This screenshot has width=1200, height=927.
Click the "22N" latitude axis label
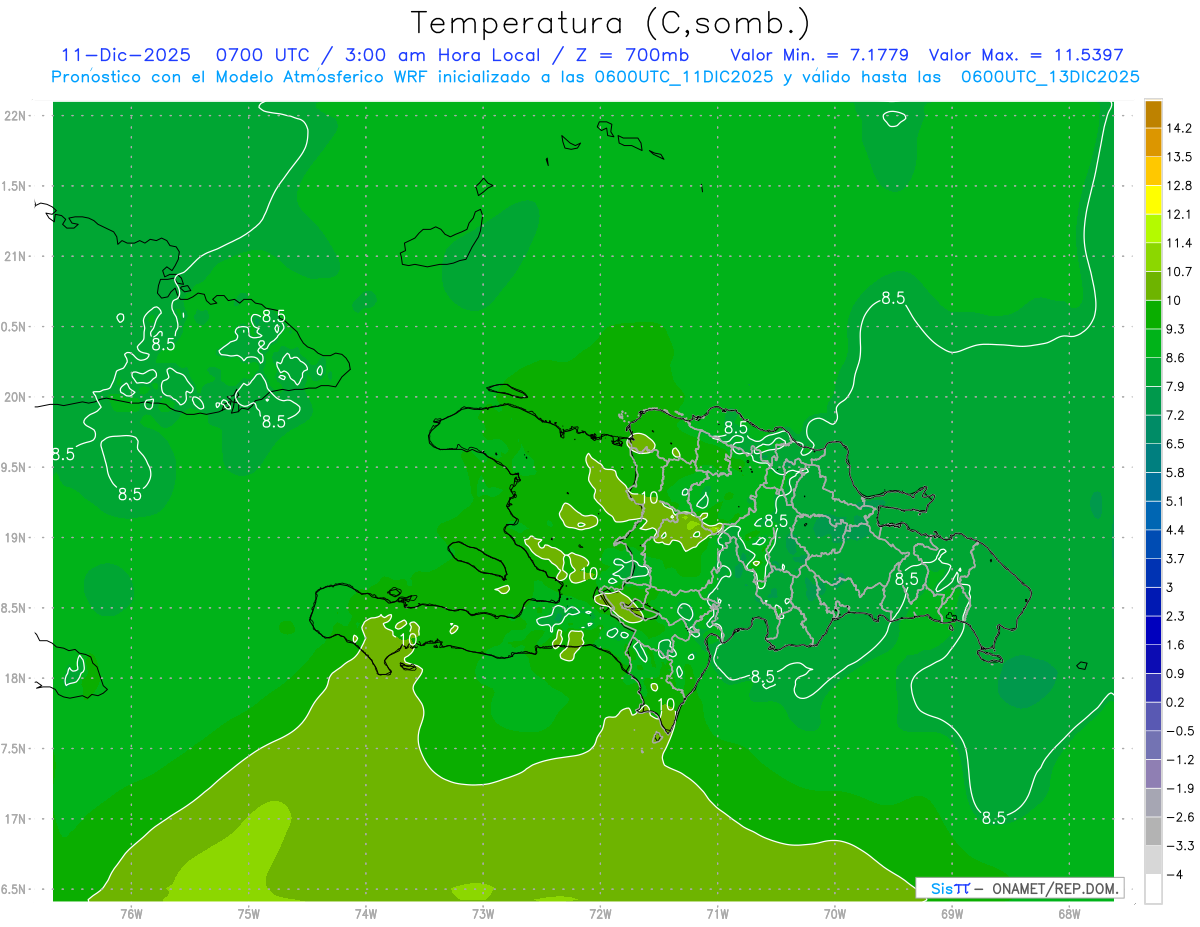(16, 116)
